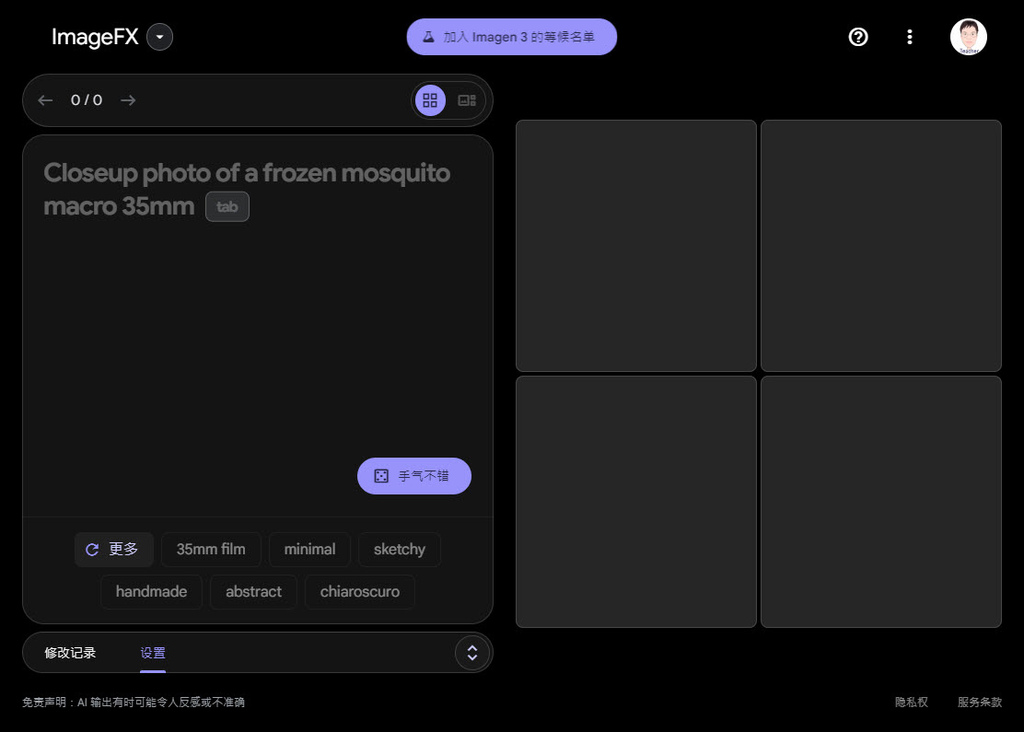This screenshot has height=732, width=1024.
Task: Open the help question mark icon
Action: (x=858, y=37)
